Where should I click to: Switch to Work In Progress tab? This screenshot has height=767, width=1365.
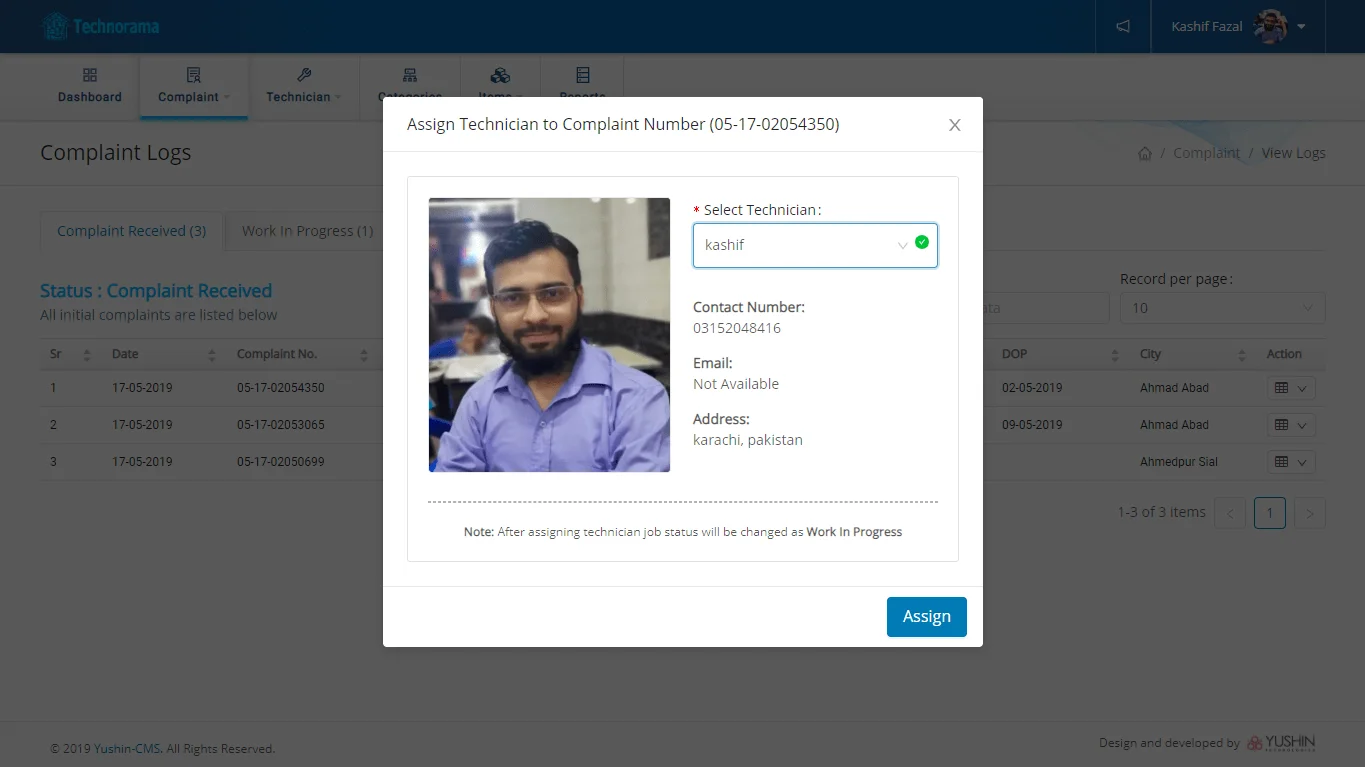(307, 231)
